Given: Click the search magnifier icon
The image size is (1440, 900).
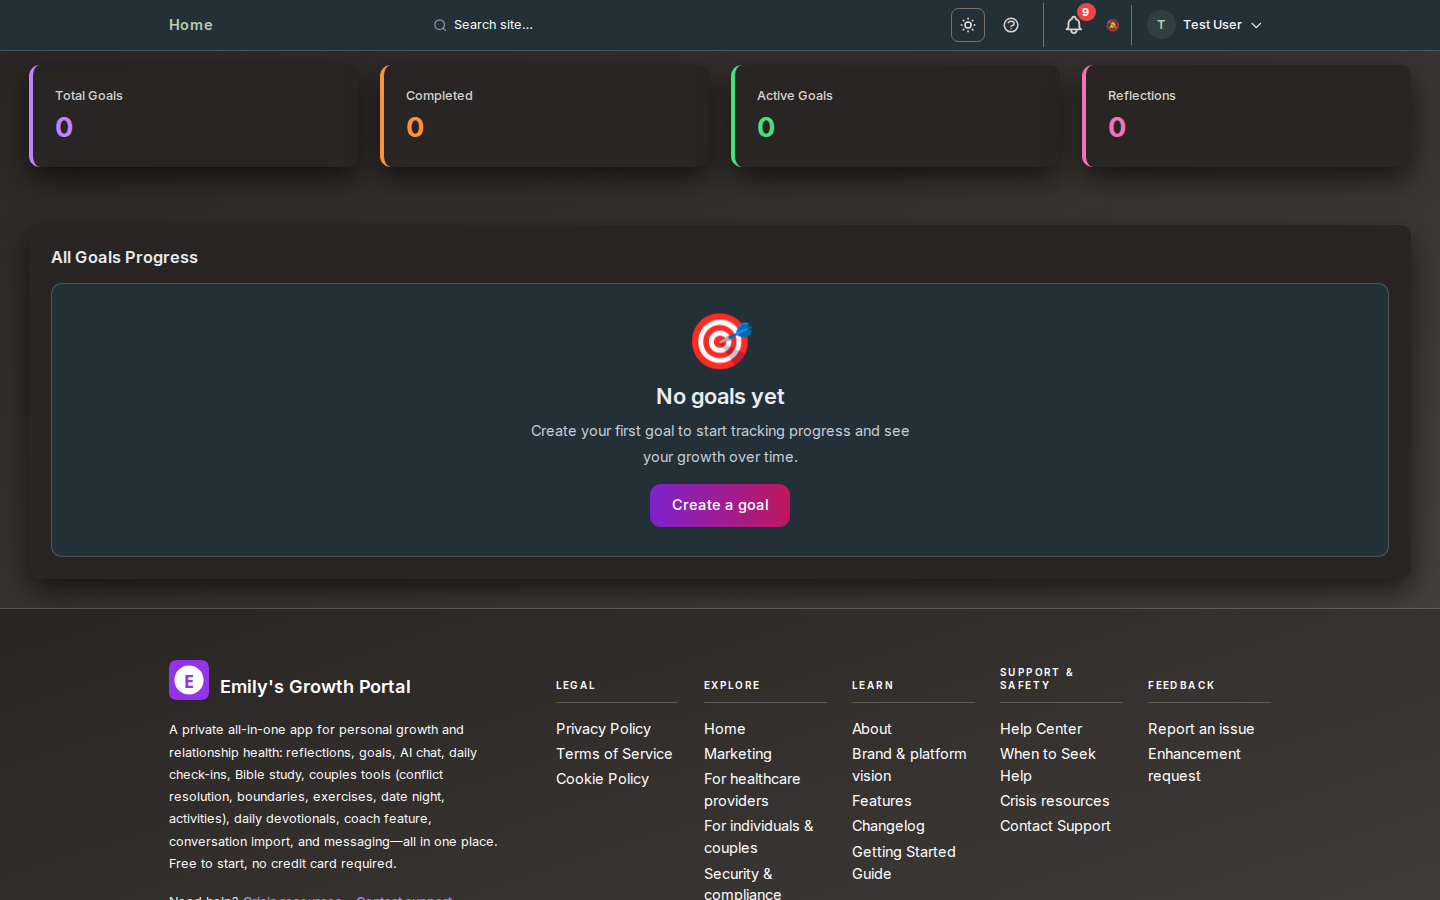Looking at the screenshot, I should point(440,25).
